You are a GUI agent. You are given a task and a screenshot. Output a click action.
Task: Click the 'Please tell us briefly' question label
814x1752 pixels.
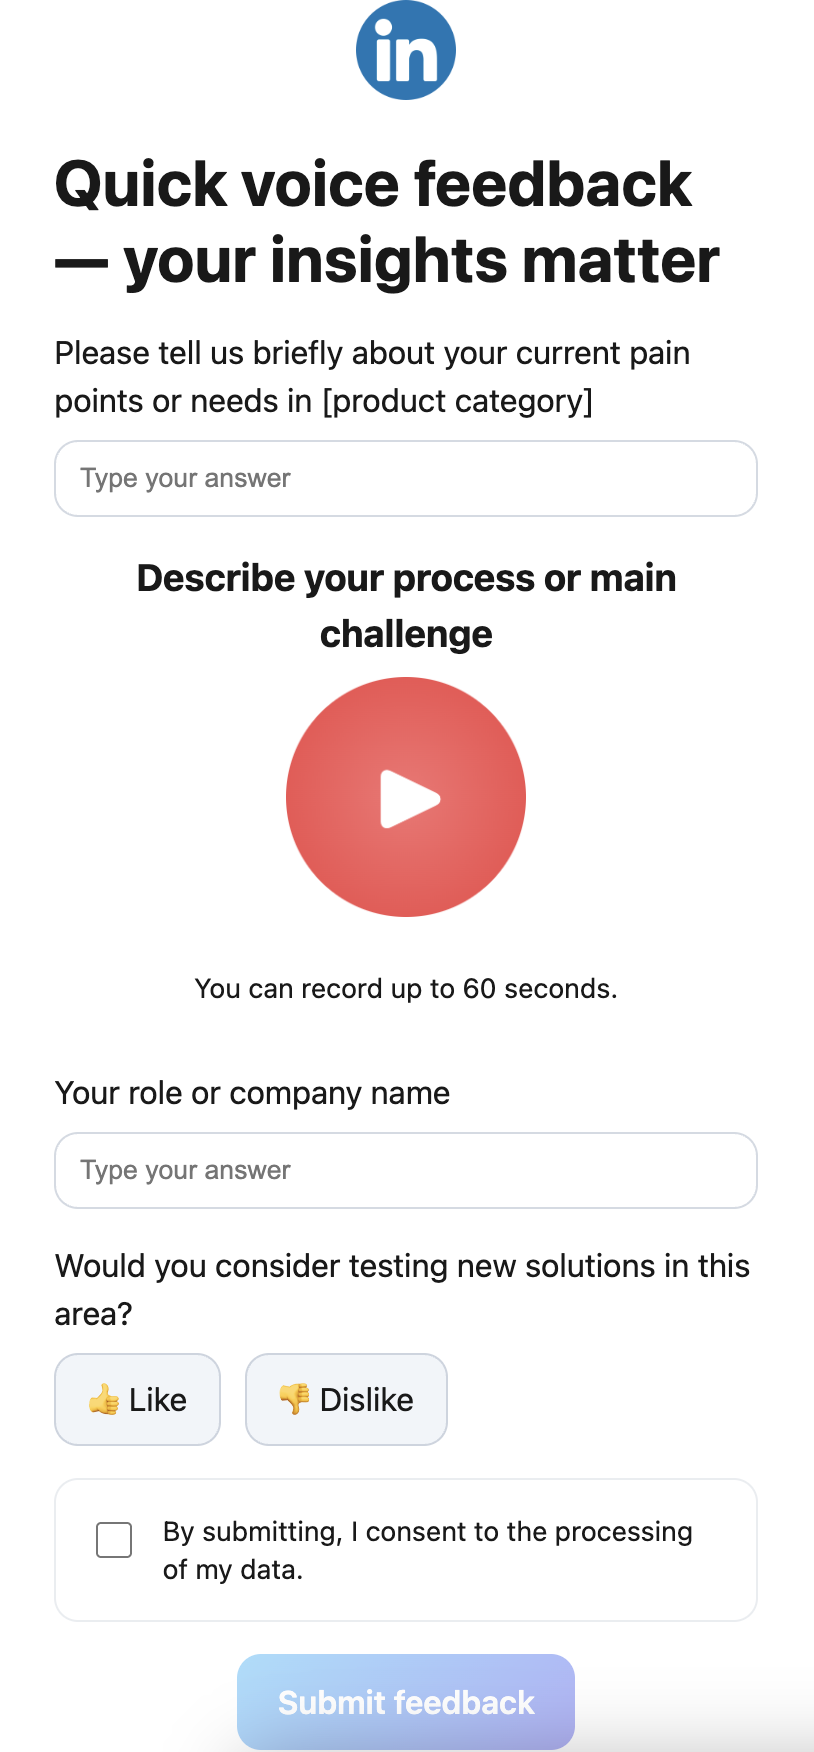coord(372,353)
